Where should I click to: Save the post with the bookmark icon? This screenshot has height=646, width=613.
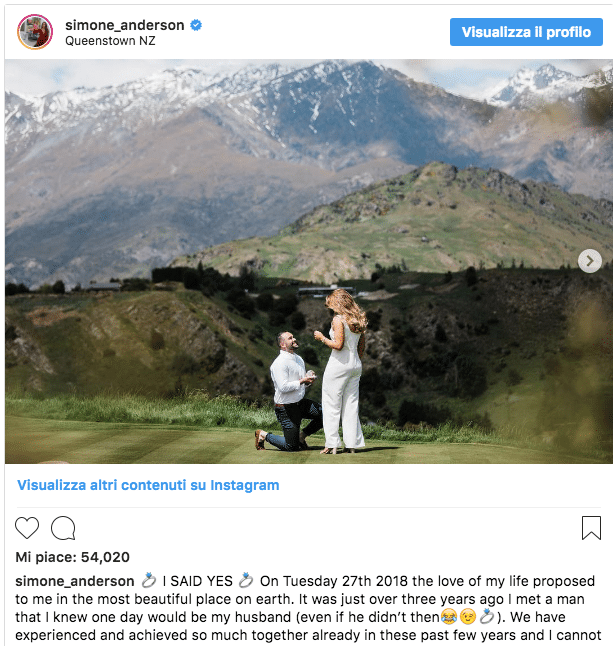coord(591,528)
